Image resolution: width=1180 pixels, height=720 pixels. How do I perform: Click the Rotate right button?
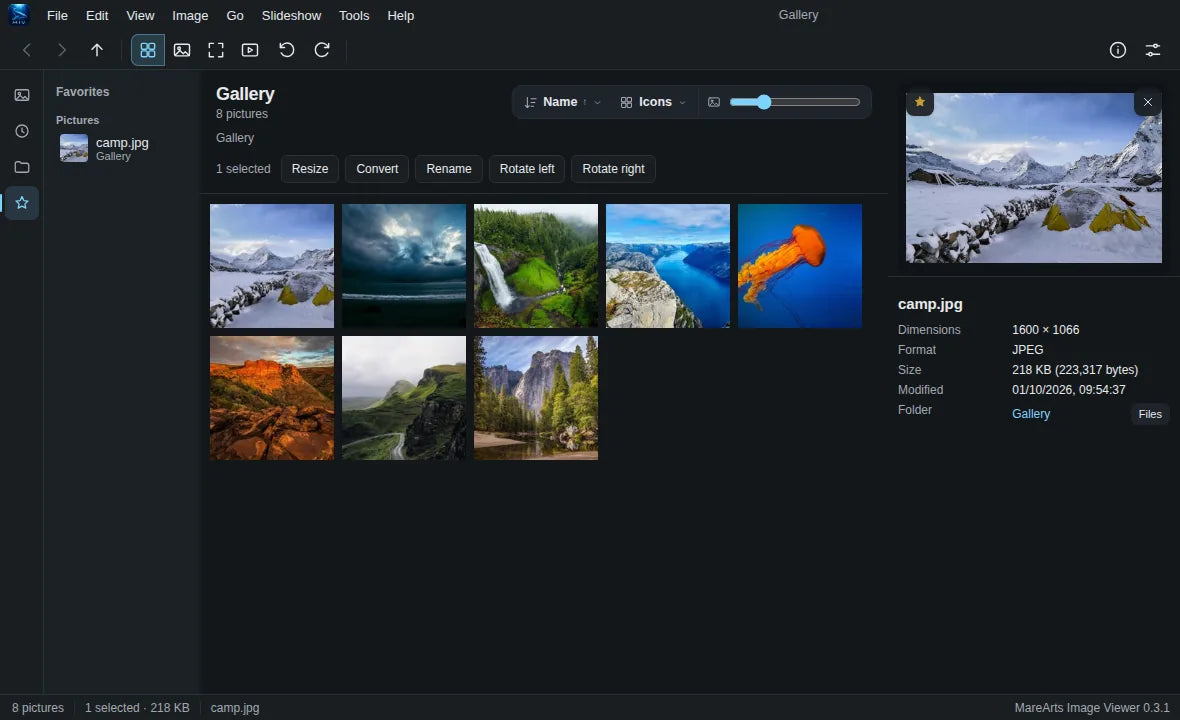pos(613,169)
